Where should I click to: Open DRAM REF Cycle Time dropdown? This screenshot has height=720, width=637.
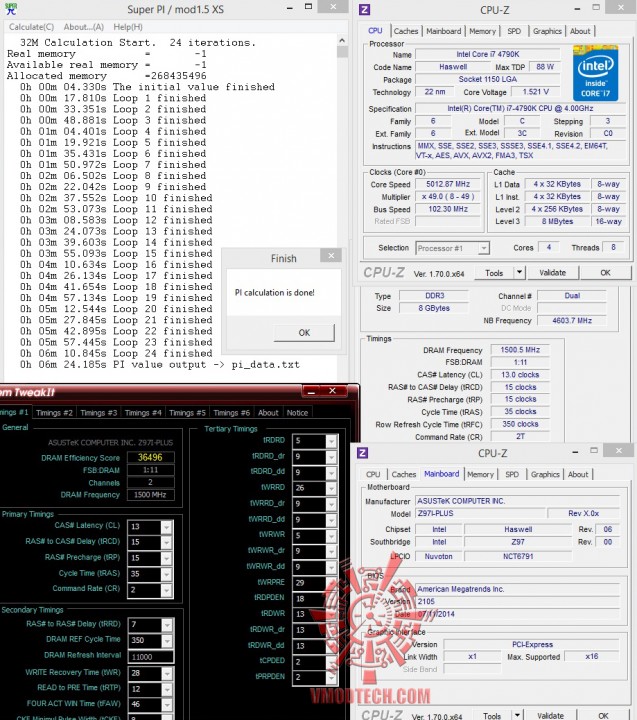pos(167,641)
